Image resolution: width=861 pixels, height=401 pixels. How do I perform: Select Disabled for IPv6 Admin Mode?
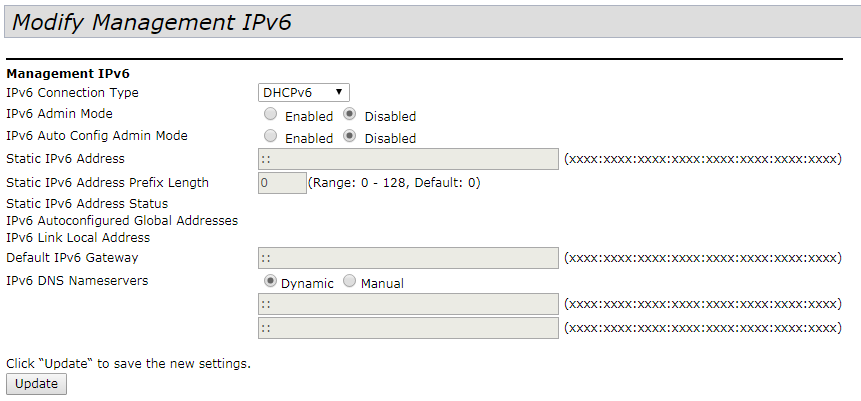[350, 115]
